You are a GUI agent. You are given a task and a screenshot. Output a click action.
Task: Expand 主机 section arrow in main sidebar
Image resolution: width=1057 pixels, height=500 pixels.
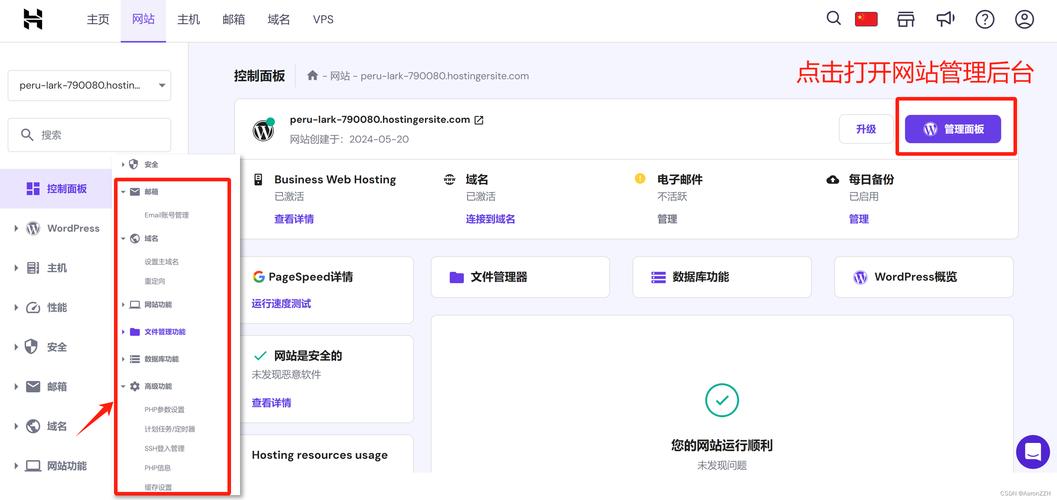click(x=16, y=268)
